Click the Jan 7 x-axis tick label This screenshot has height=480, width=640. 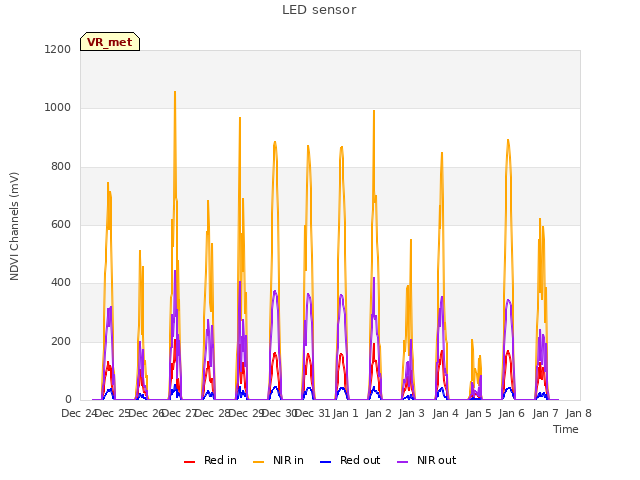tap(545, 413)
